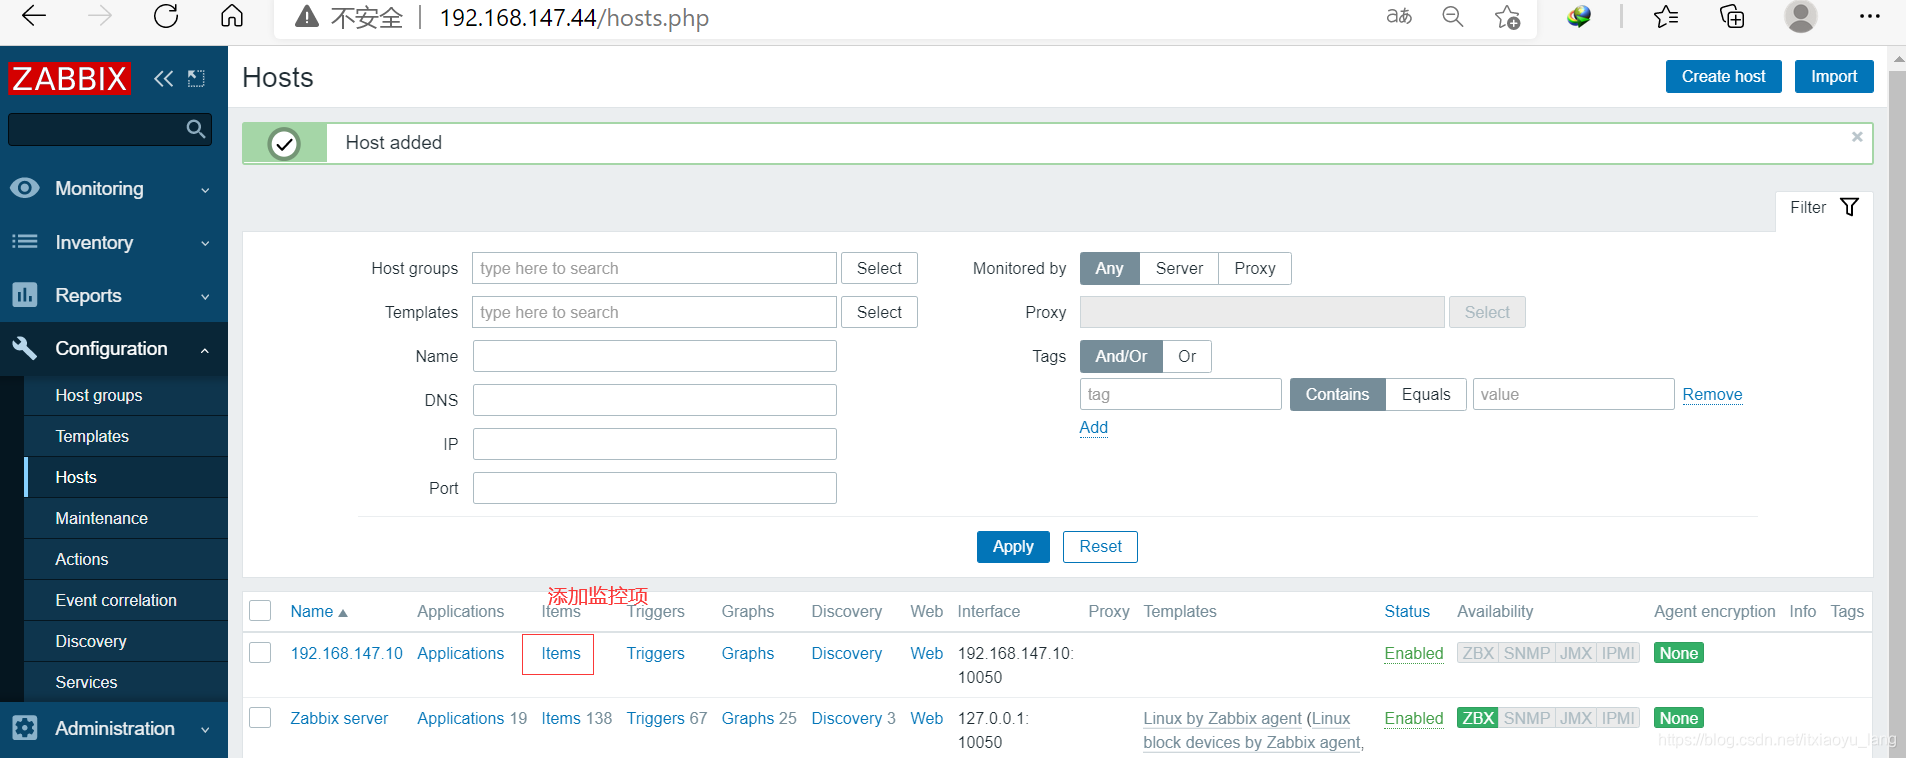Open Templates in Configuration menu

tap(92, 436)
